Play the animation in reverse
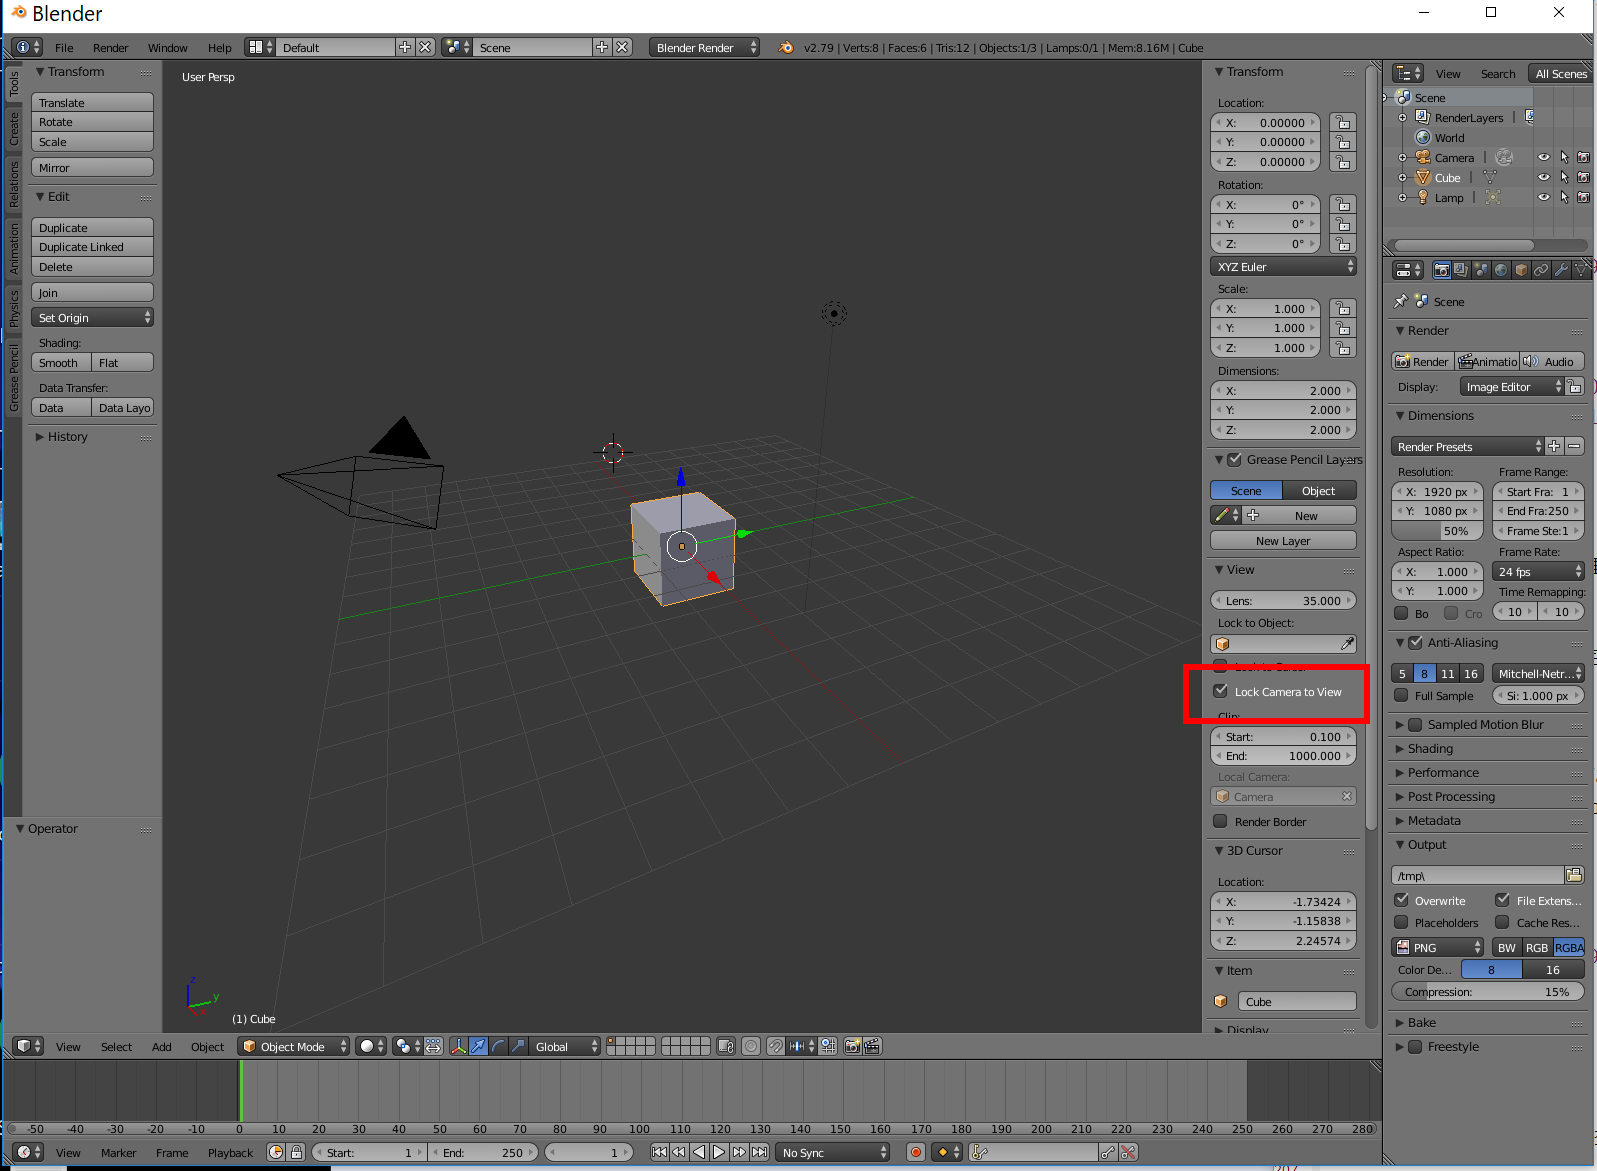 click(x=699, y=1152)
